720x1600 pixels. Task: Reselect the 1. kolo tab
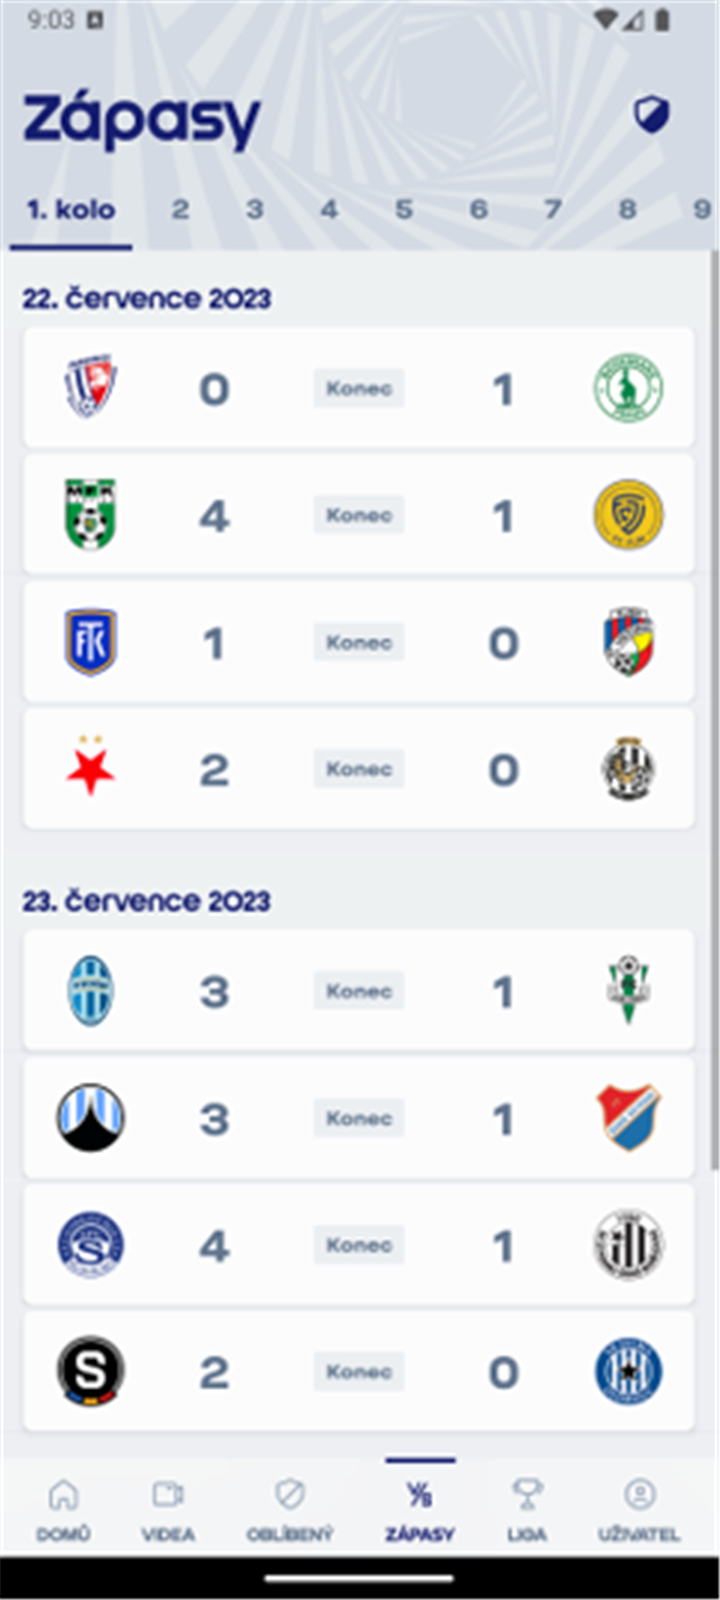tap(71, 210)
